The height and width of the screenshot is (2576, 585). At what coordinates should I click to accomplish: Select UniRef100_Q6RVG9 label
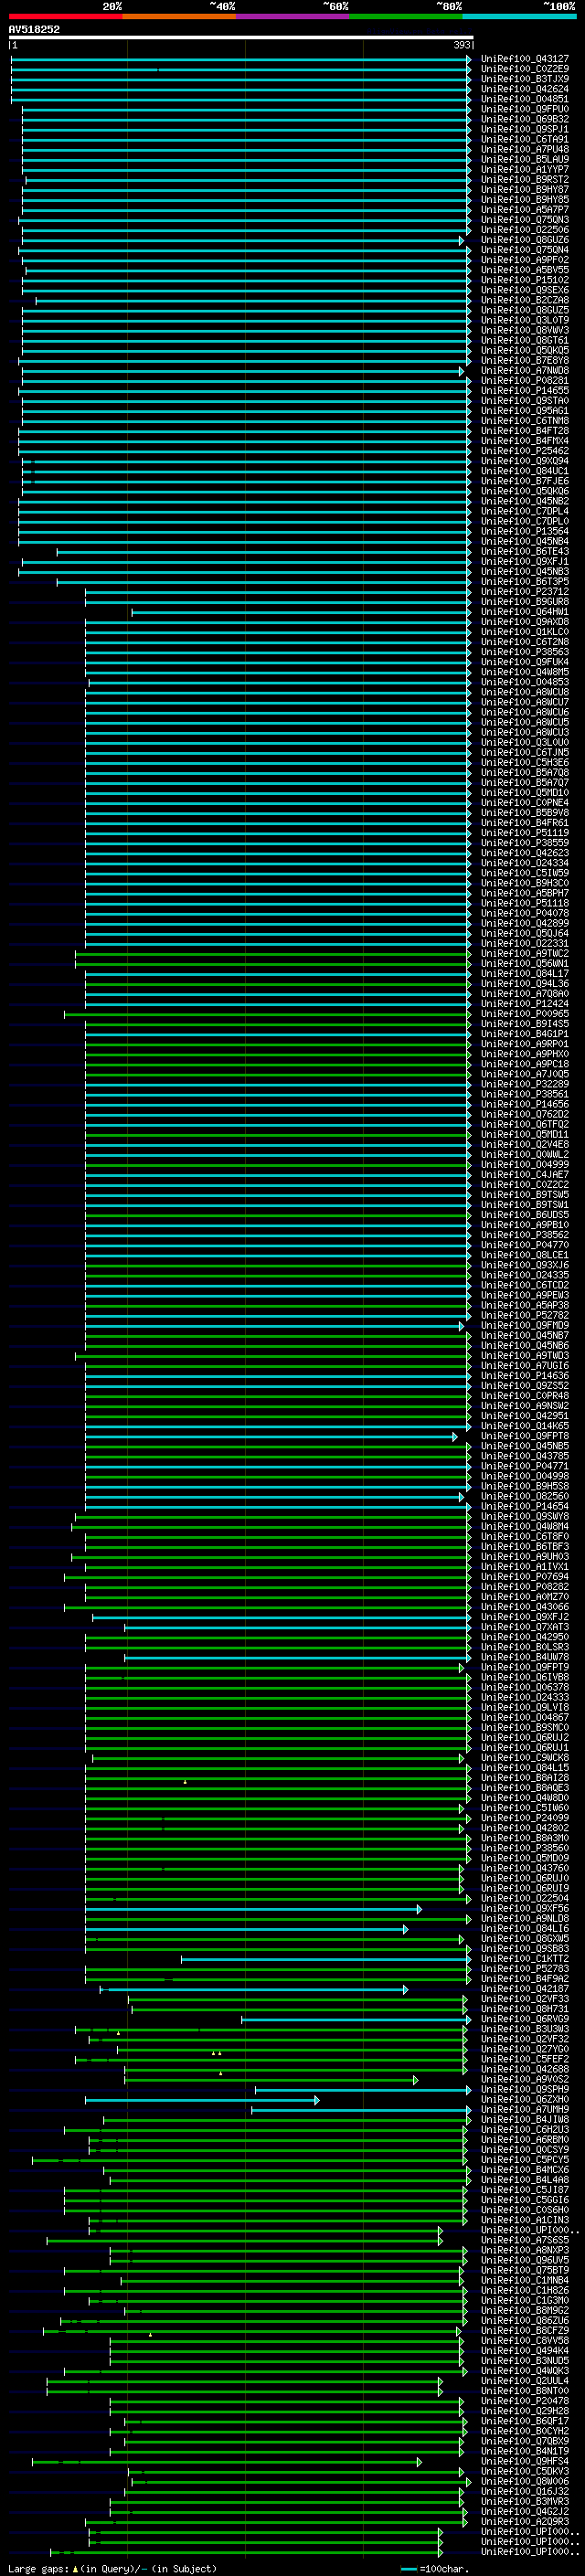point(525,2019)
